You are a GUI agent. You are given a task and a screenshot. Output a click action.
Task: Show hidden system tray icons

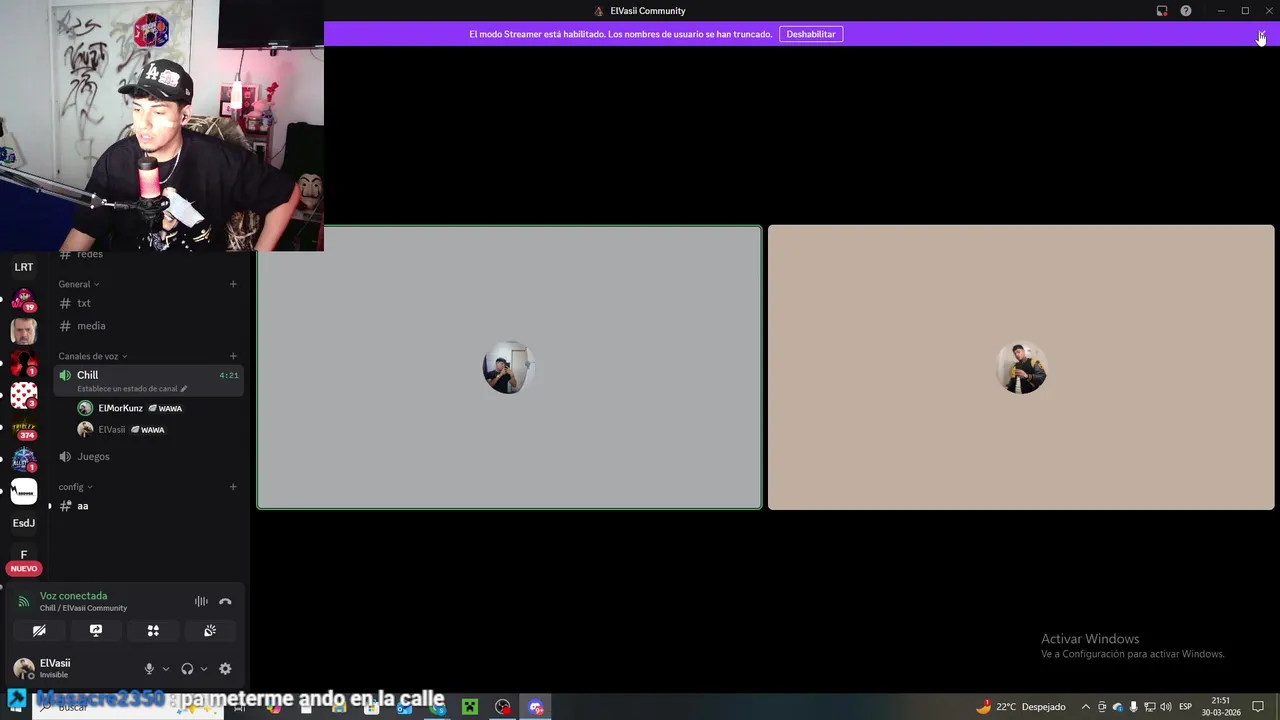point(1086,707)
